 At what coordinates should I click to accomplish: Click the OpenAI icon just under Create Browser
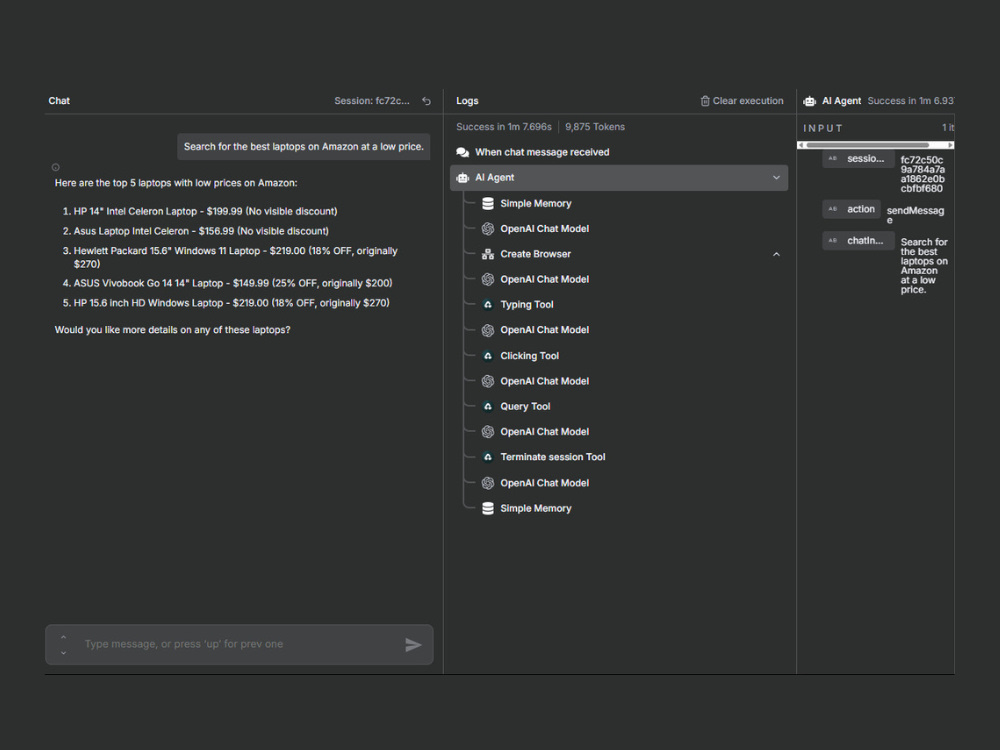point(488,279)
